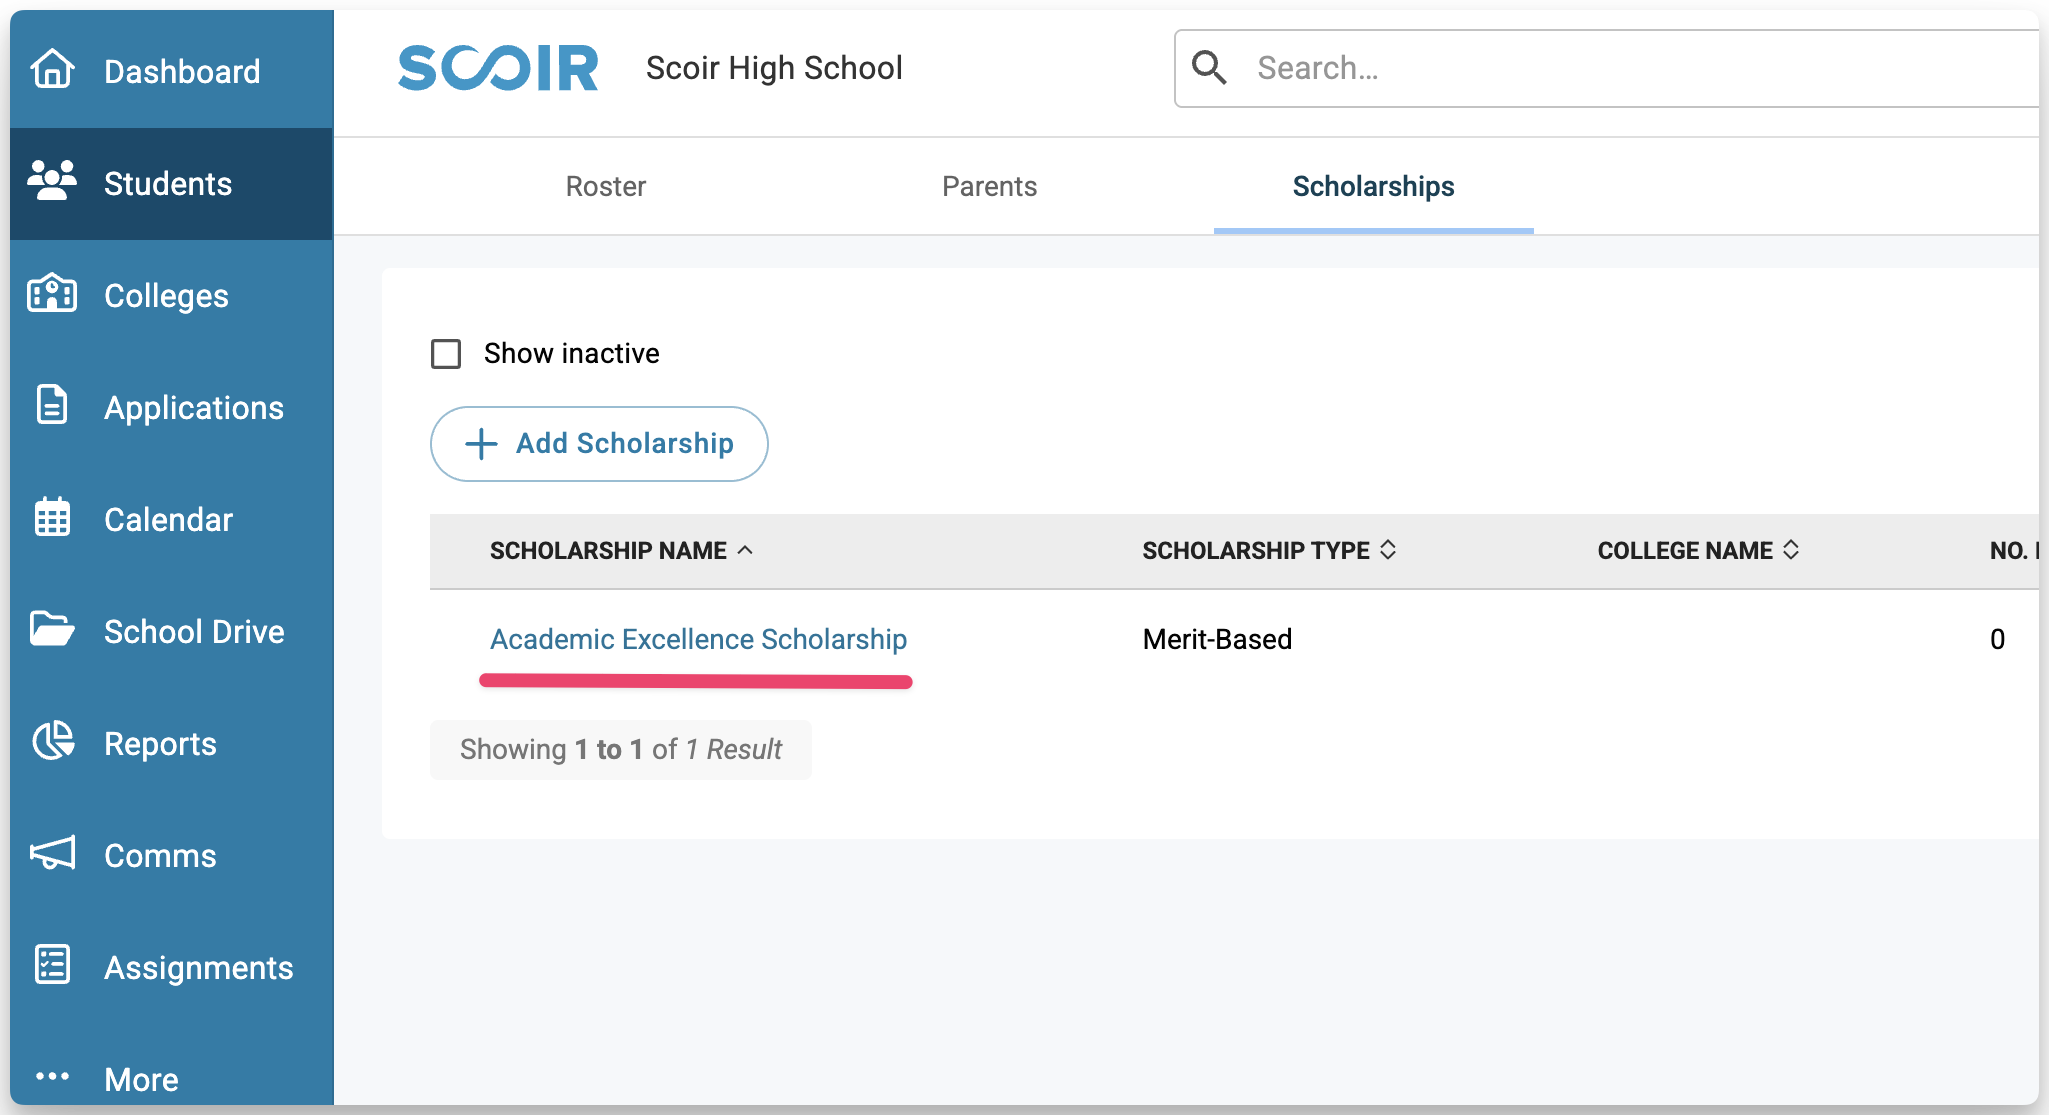Image resolution: width=2049 pixels, height=1115 pixels.
Task: Sort by Scholarship Name column arrow
Action: [745, 550]
